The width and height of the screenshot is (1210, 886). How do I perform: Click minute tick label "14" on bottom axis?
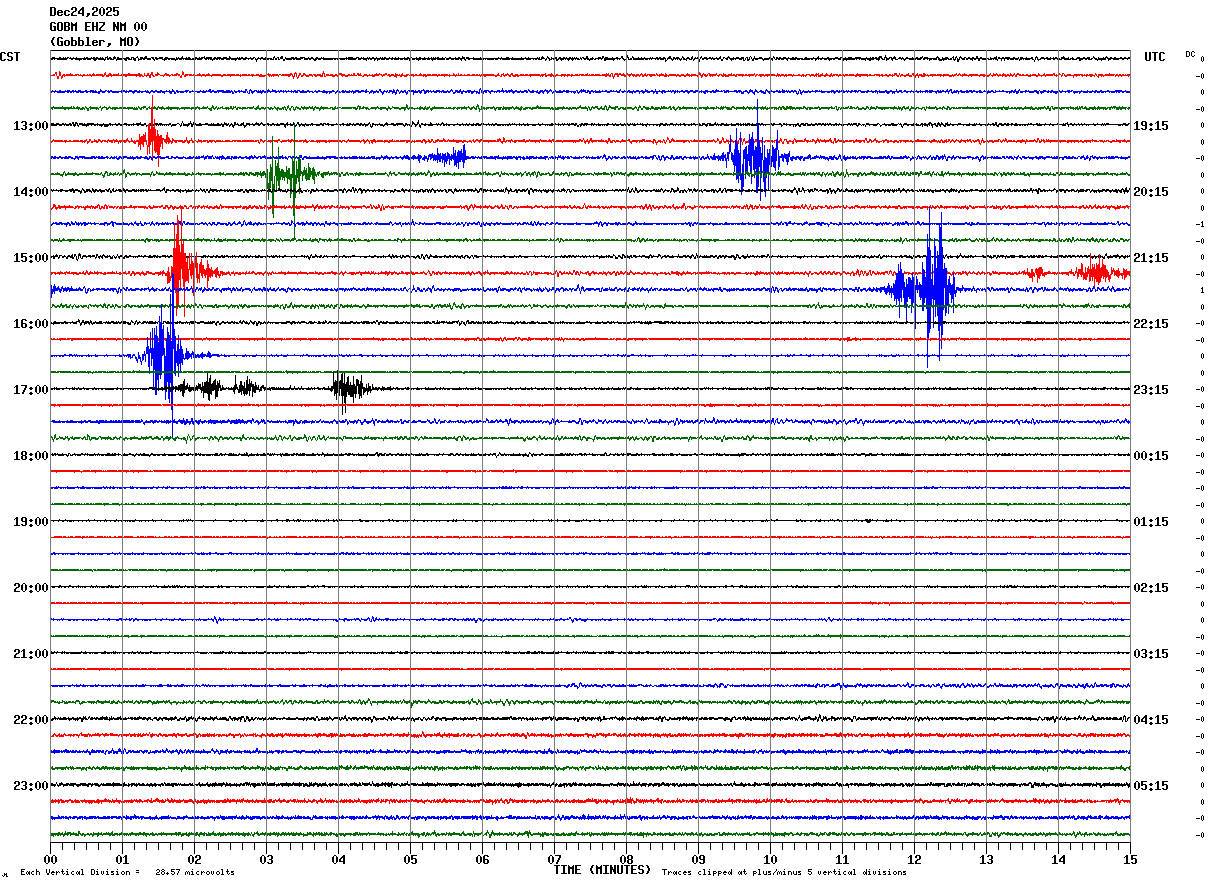1058,859
